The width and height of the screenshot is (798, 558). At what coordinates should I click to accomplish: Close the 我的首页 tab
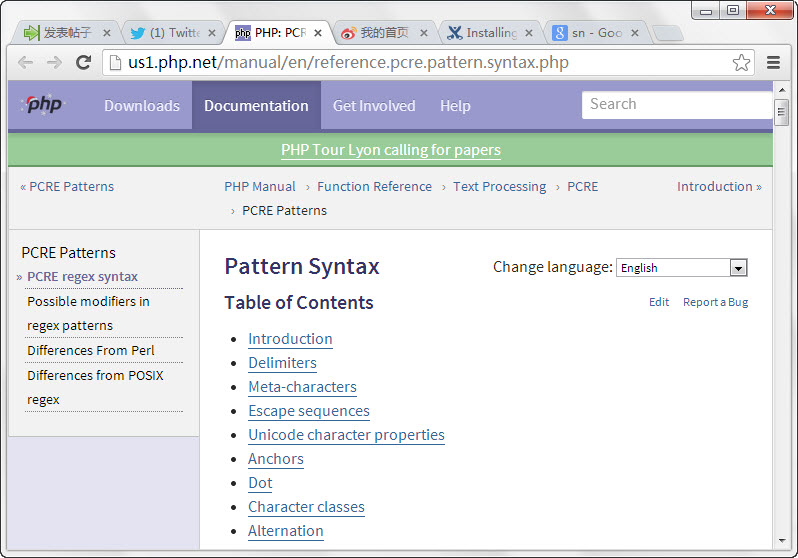point(423,33)
